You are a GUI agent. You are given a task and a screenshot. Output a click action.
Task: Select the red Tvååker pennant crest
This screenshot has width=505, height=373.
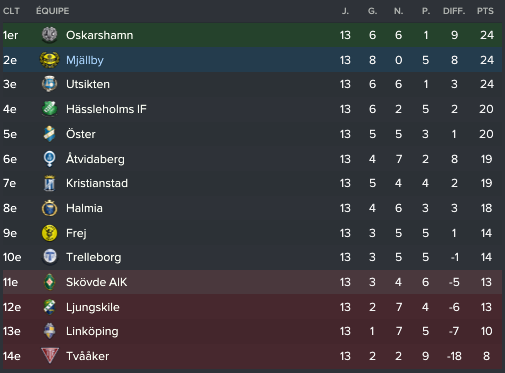click(x=50, y=356)
